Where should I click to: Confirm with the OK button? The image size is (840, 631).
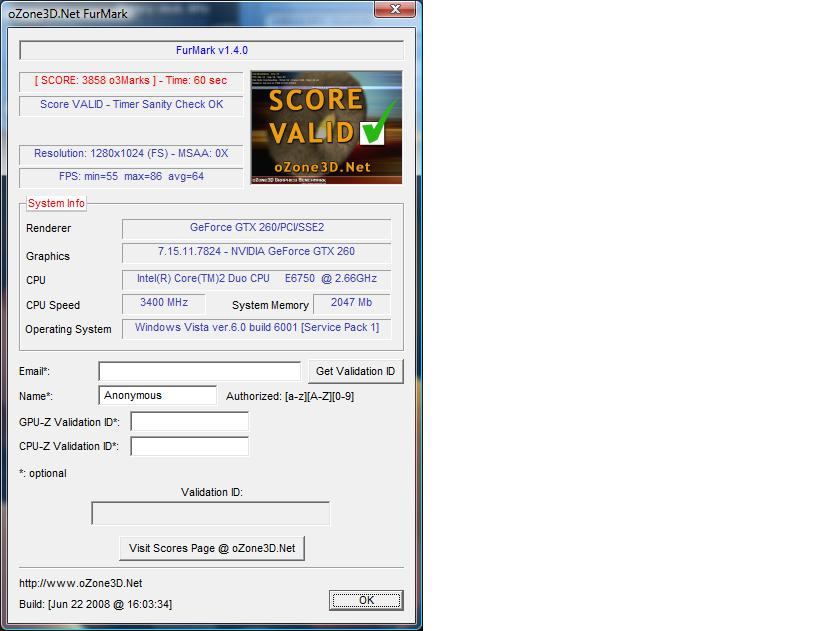click(366, 600)
